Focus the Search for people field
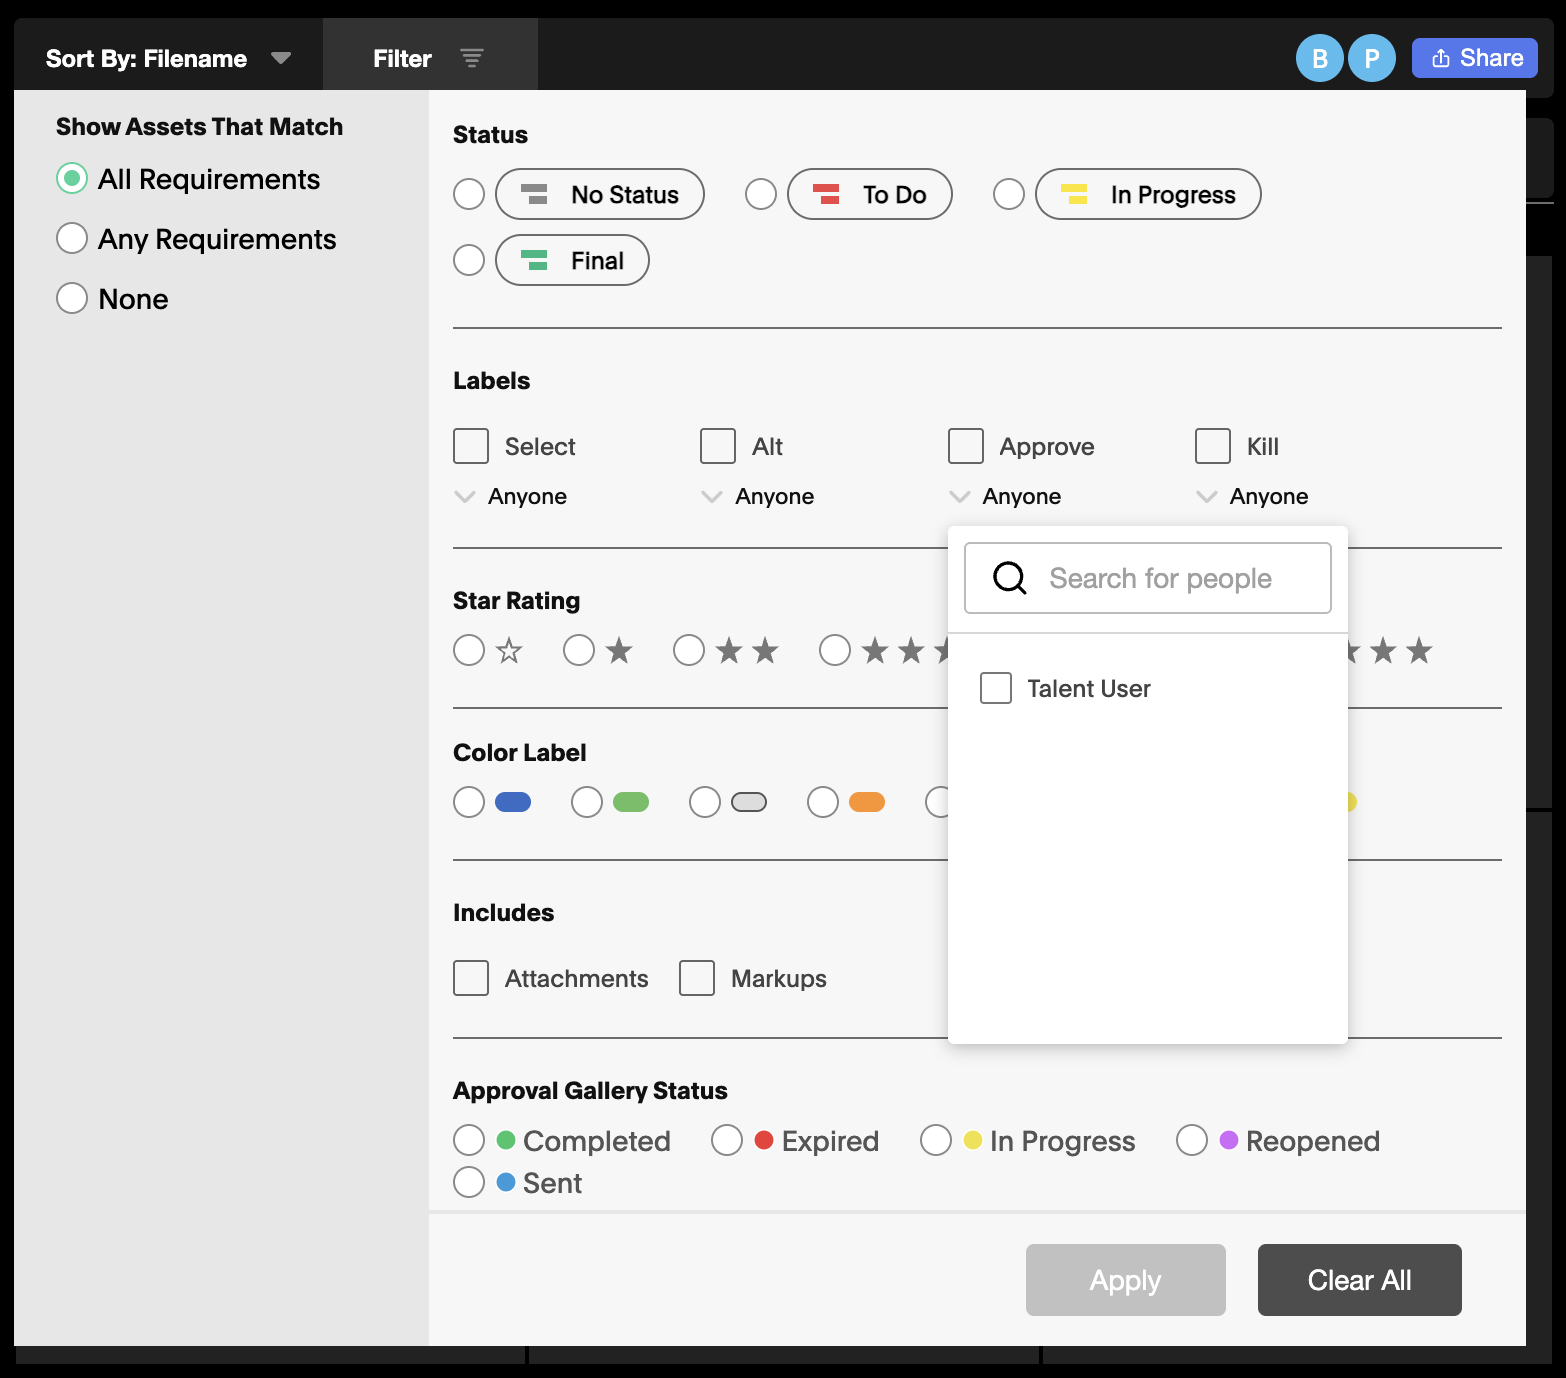Image resolution: width=1566 pixels, height=1378 pixels. pyautogui.click(x=1148, y=578)
